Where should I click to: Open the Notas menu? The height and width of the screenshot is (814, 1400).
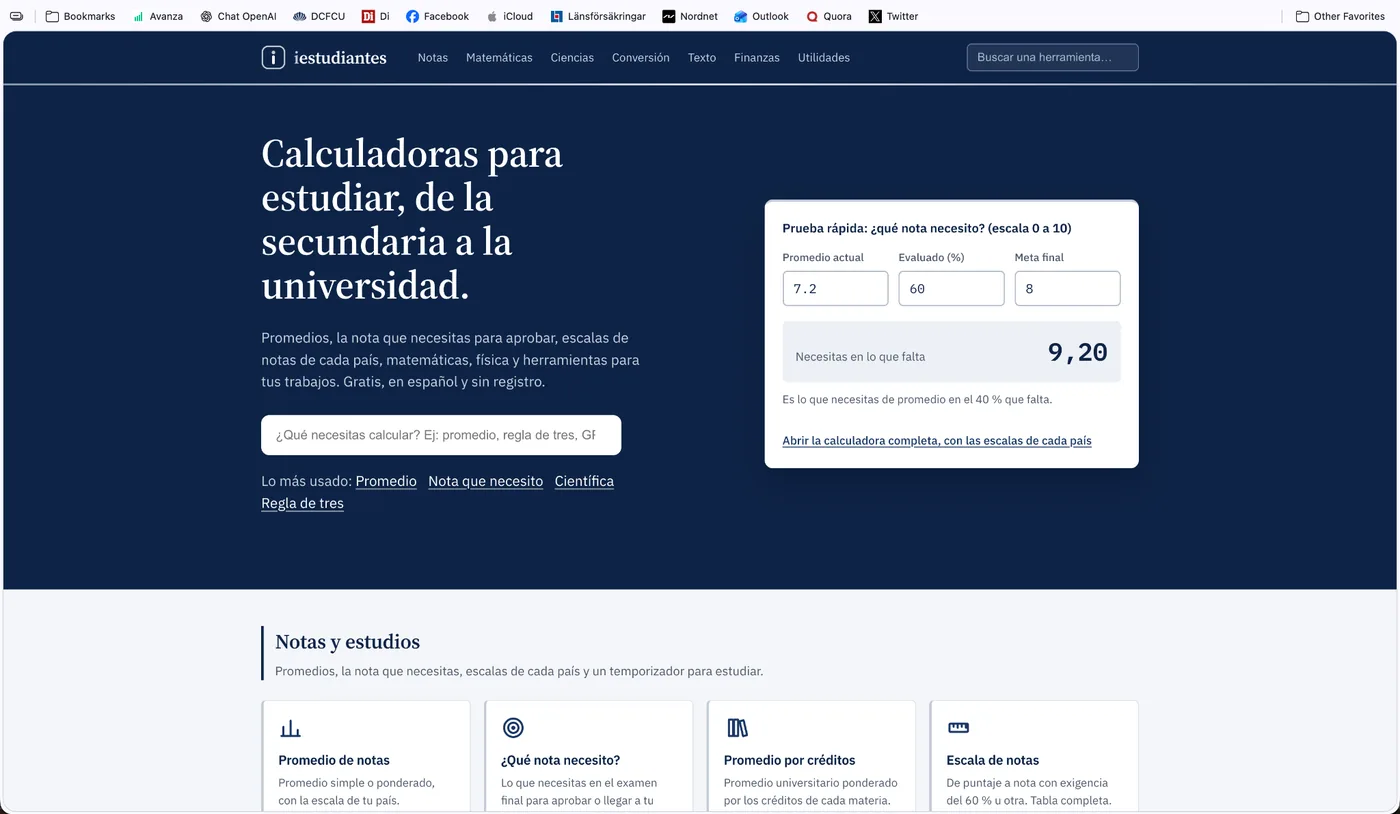click(x=433, y=58)
